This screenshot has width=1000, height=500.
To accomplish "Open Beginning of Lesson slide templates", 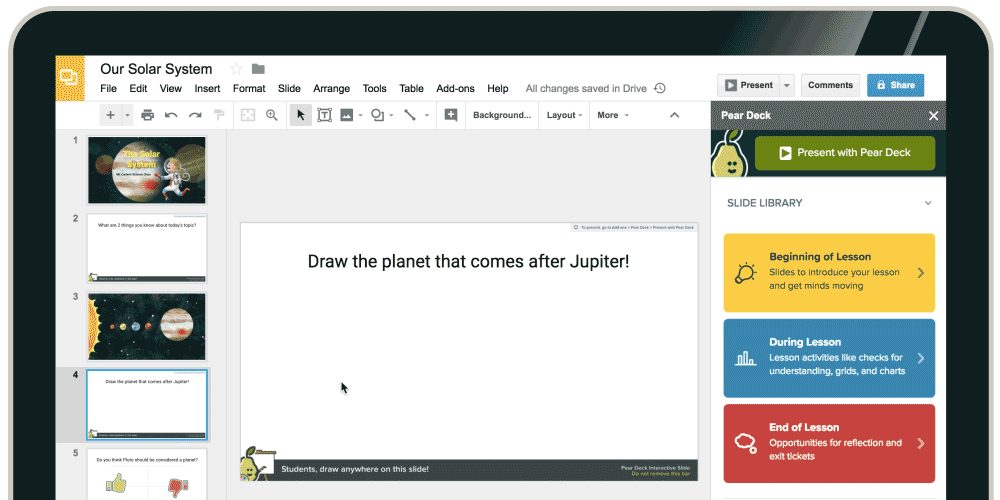I will point(829,272).
